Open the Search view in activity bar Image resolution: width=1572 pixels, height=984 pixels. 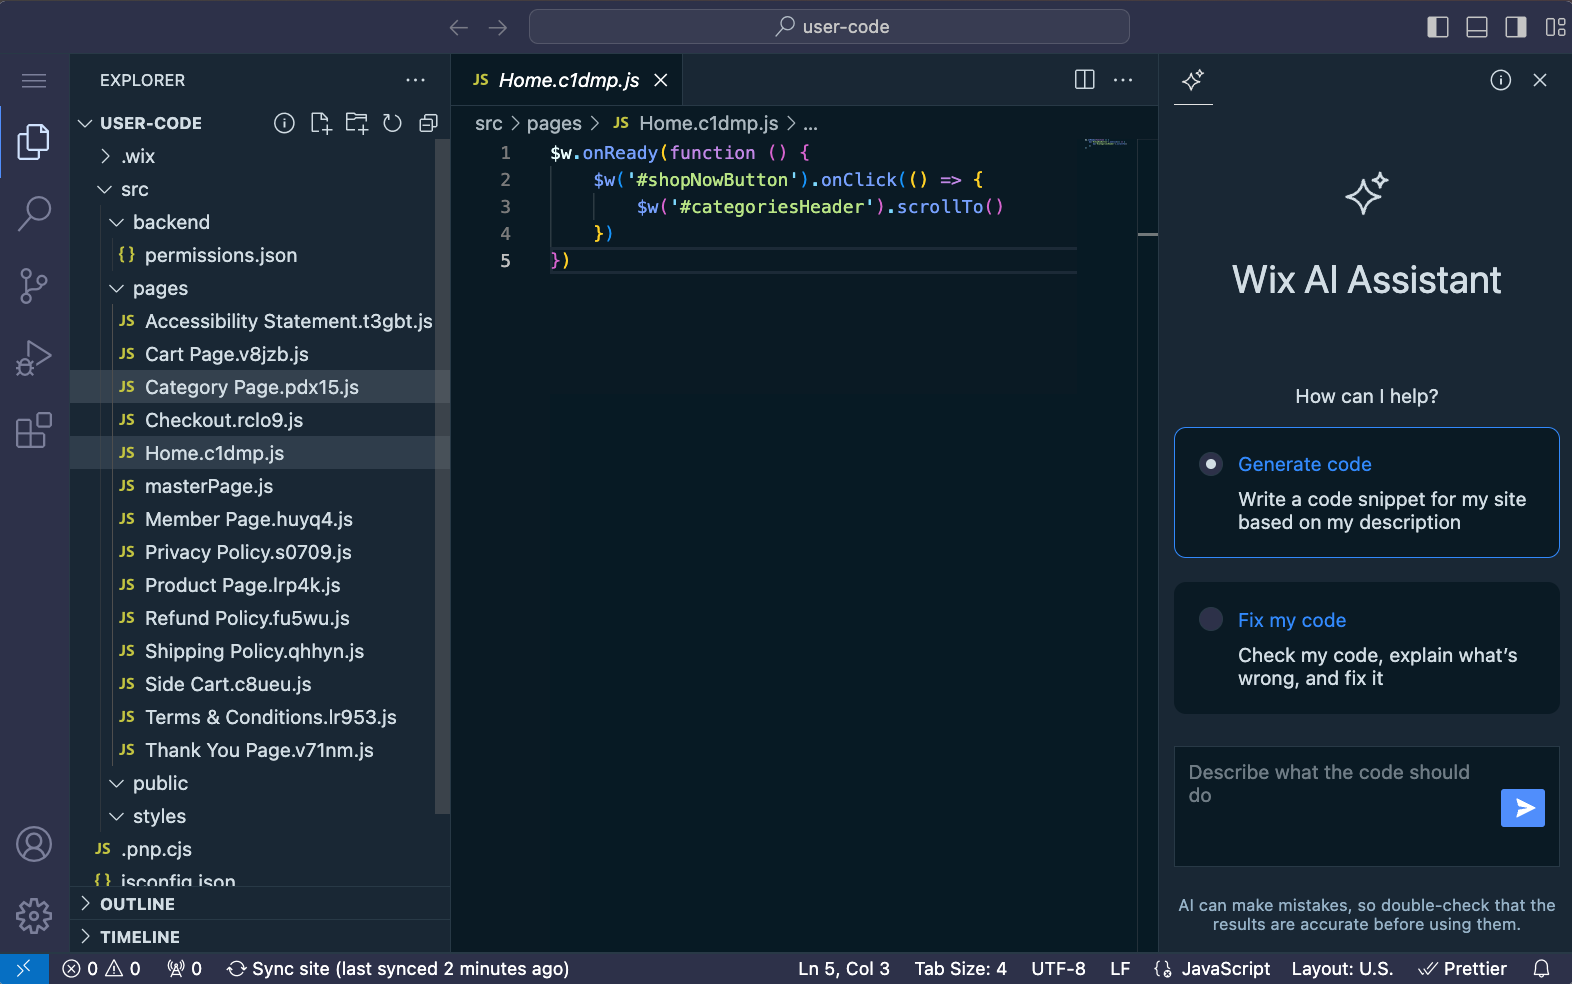(x=34, y=213)
